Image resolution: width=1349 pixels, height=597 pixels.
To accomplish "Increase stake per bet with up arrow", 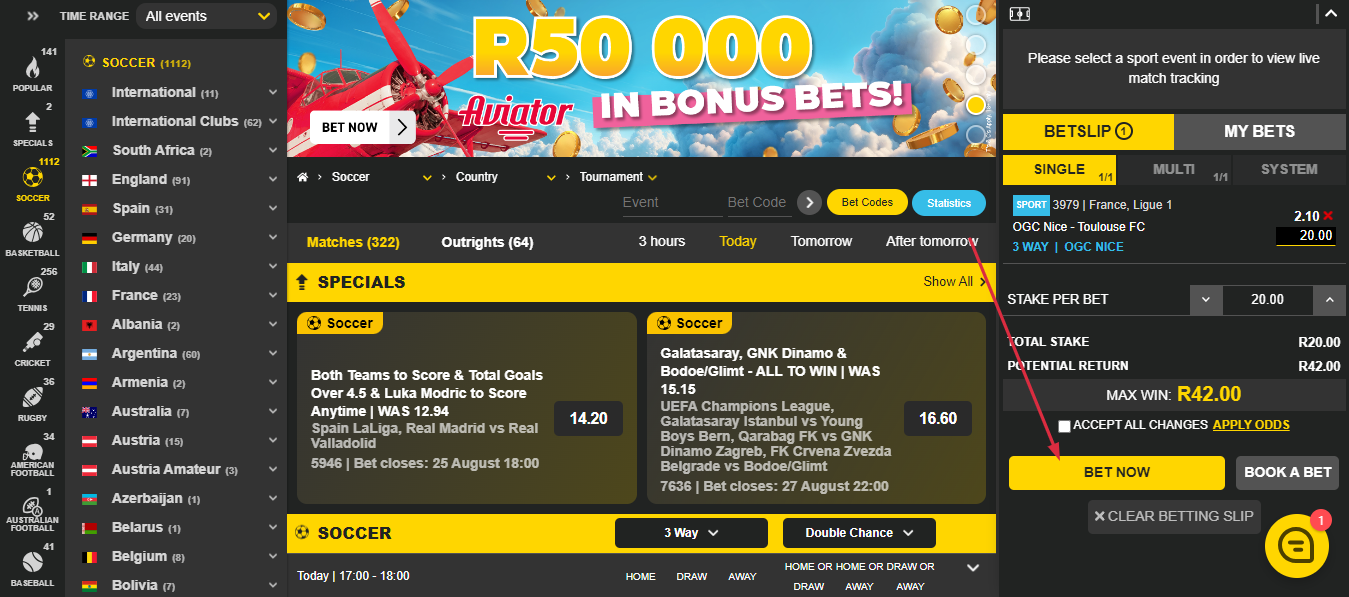I will pos(1329,299).
